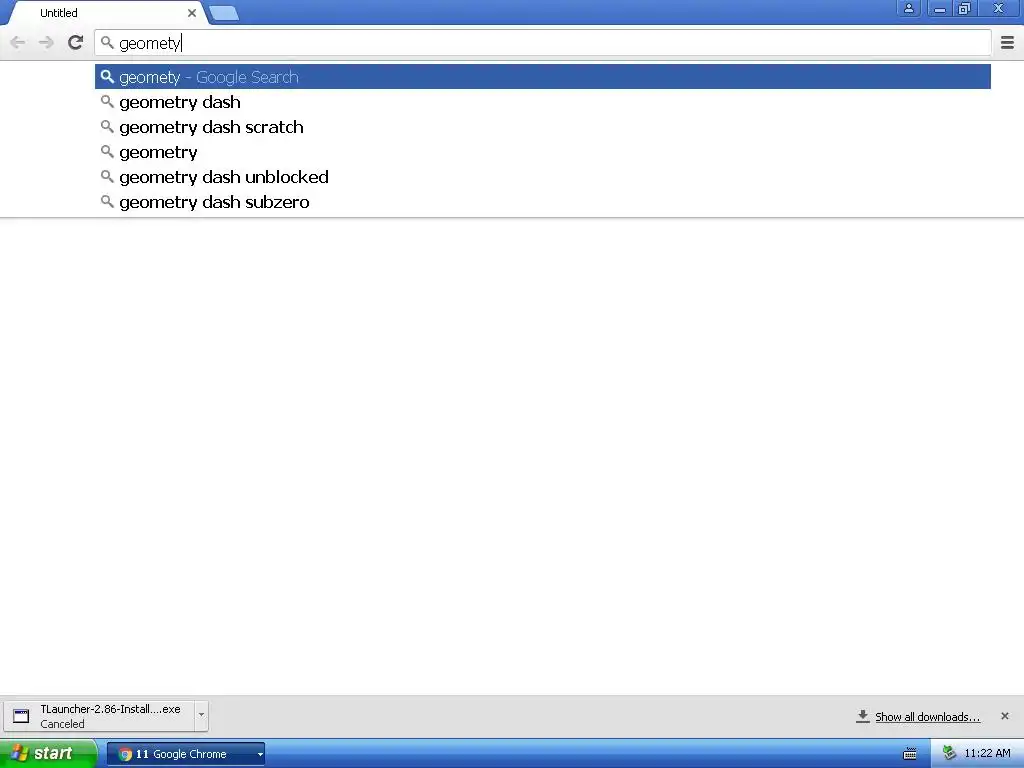
Task: Click the browser back arrow
Action: click(18, 43)
